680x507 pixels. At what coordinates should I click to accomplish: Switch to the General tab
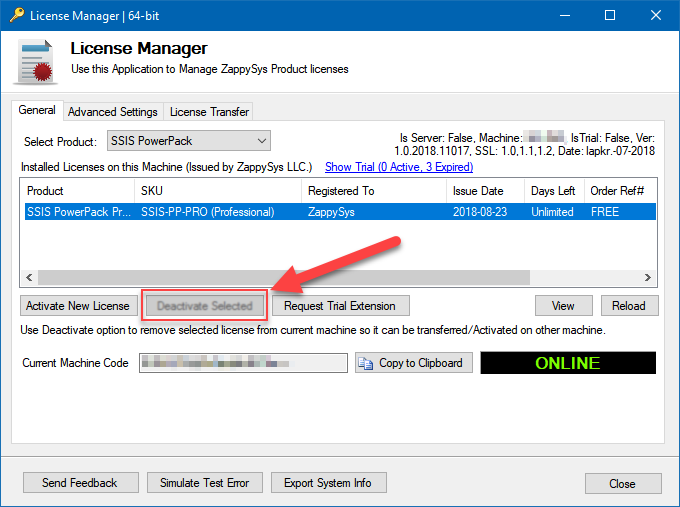pyautogui.click(x=37, y=110)
